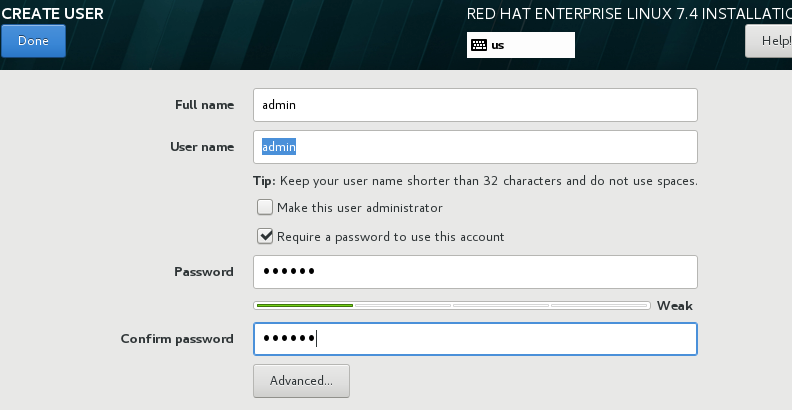
Task: Click the blue Done button
Action: pos(33,41)
